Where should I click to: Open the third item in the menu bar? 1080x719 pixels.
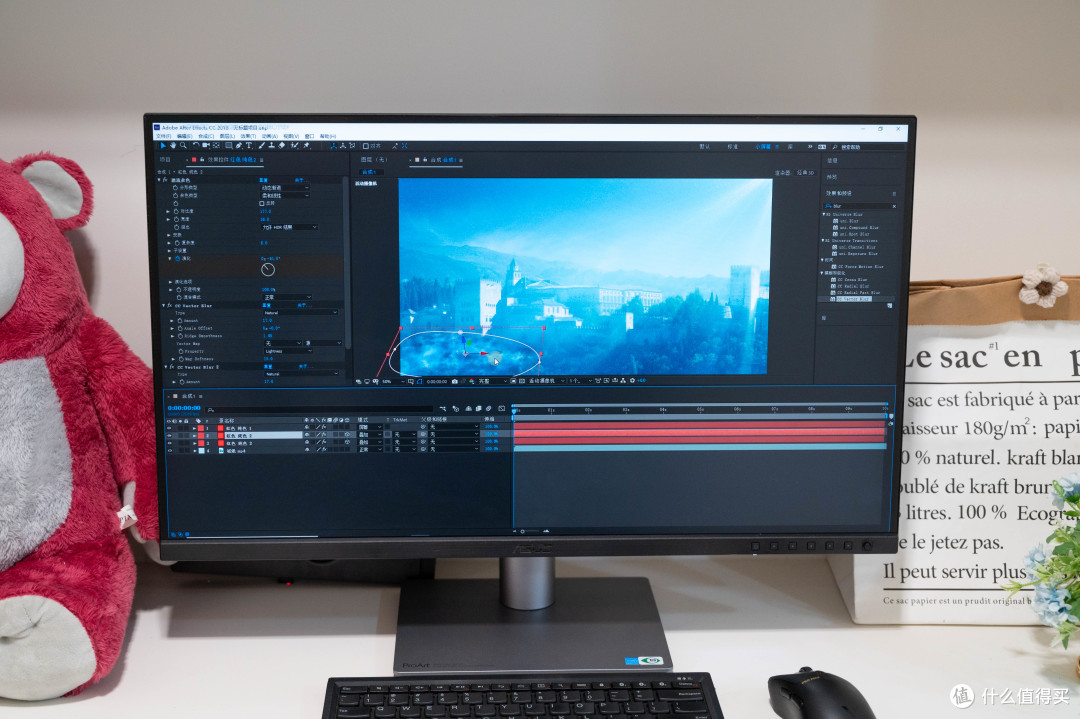[206, 136]
